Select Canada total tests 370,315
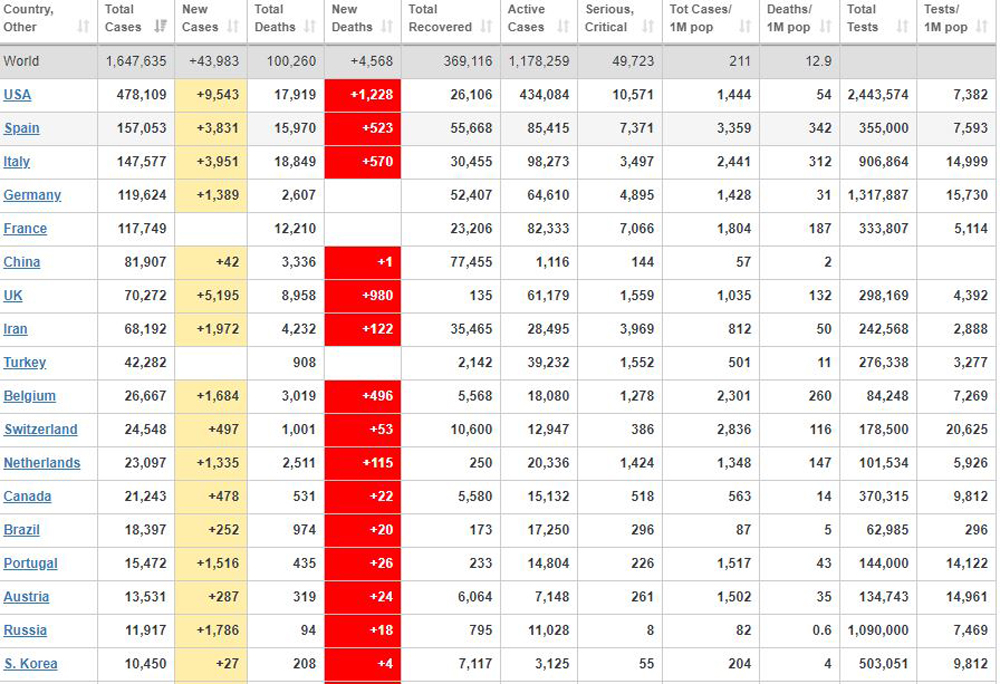Screen dimensions: 1000x684 pos(883,497)
